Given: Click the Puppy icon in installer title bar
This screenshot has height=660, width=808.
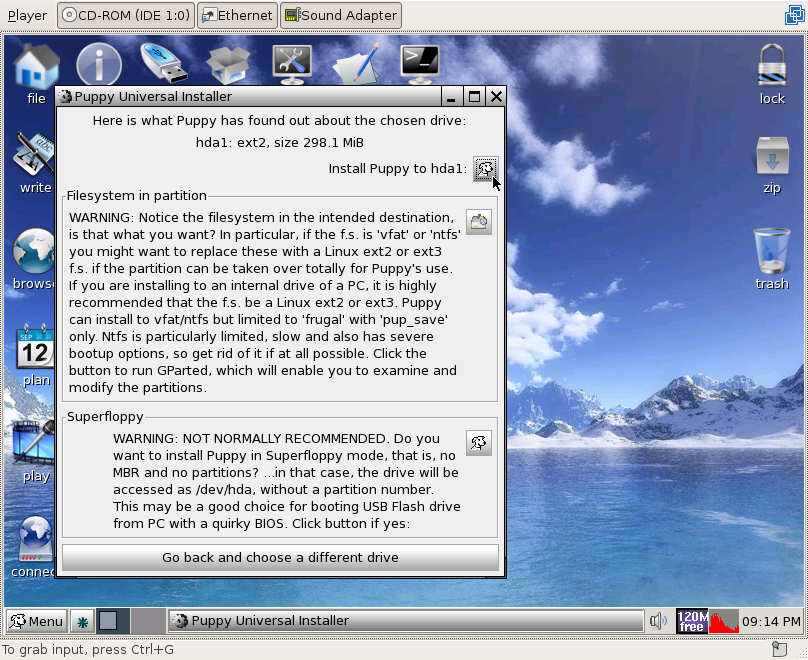Looking at the screenshot, I should coord(65,96).
